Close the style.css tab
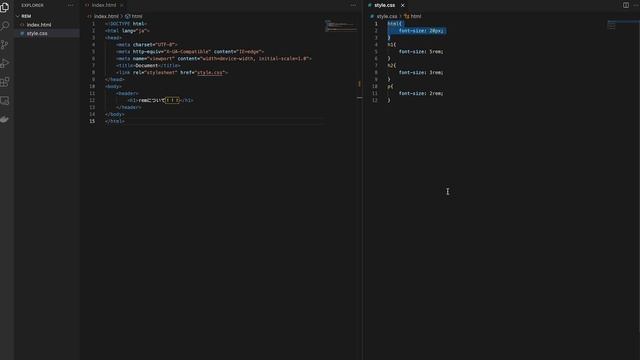 click(402, 5)
